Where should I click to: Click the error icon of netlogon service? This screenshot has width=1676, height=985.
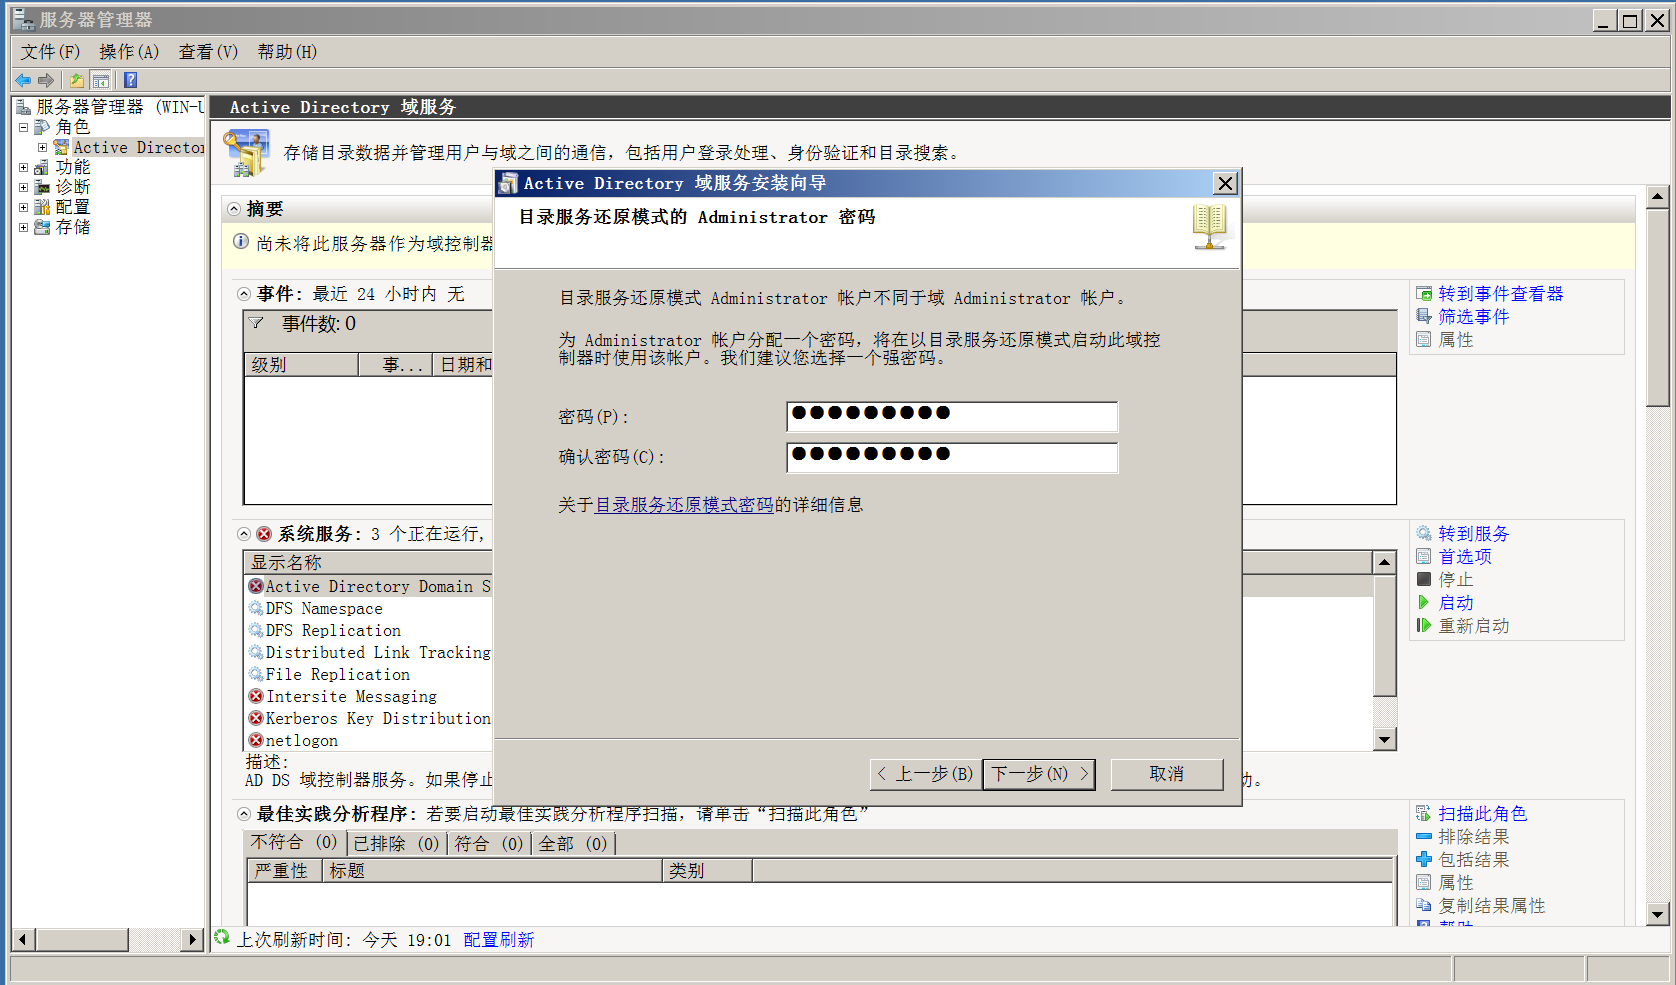tap(256, 741)
